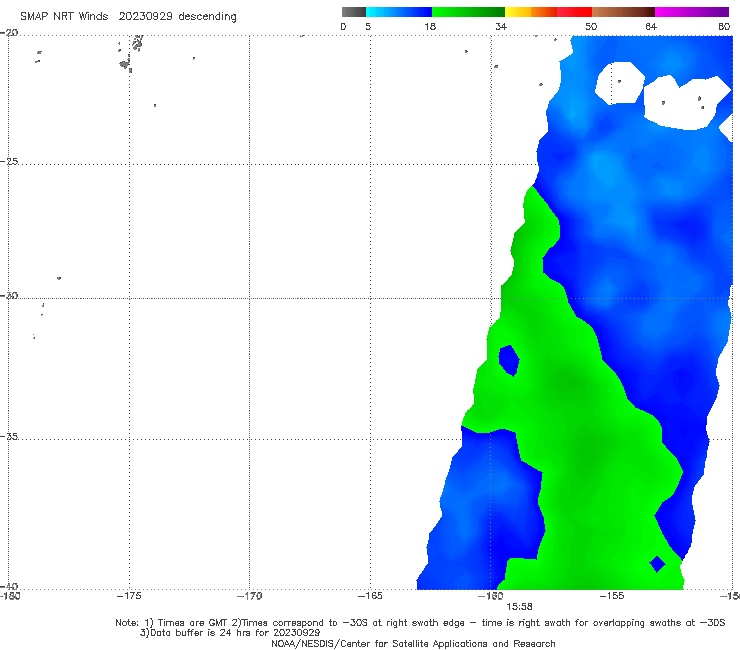Click the longitude label '-165' on the bottom axis

(x=370, y=596)
